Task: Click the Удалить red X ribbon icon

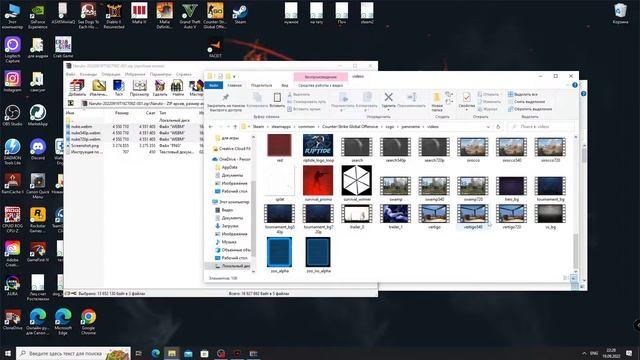Action: [x=388, y=97]
